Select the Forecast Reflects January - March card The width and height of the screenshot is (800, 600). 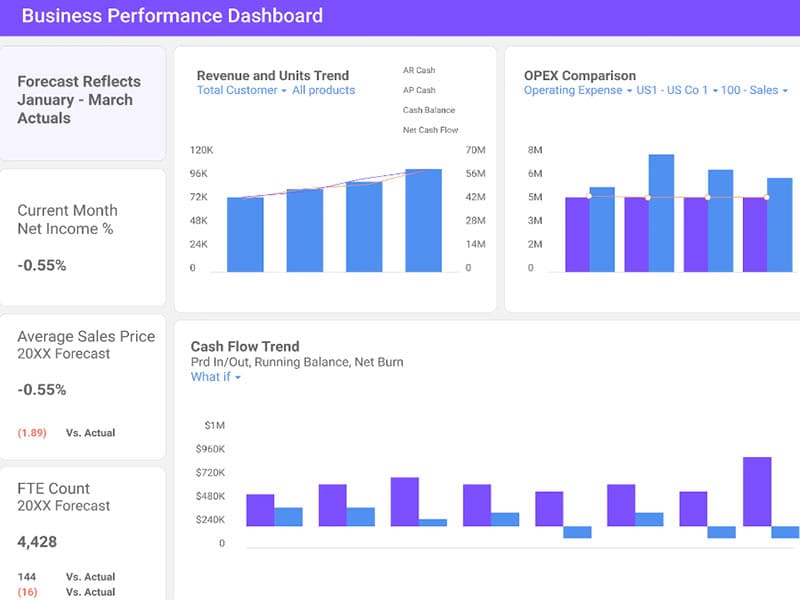coord(82,100)
